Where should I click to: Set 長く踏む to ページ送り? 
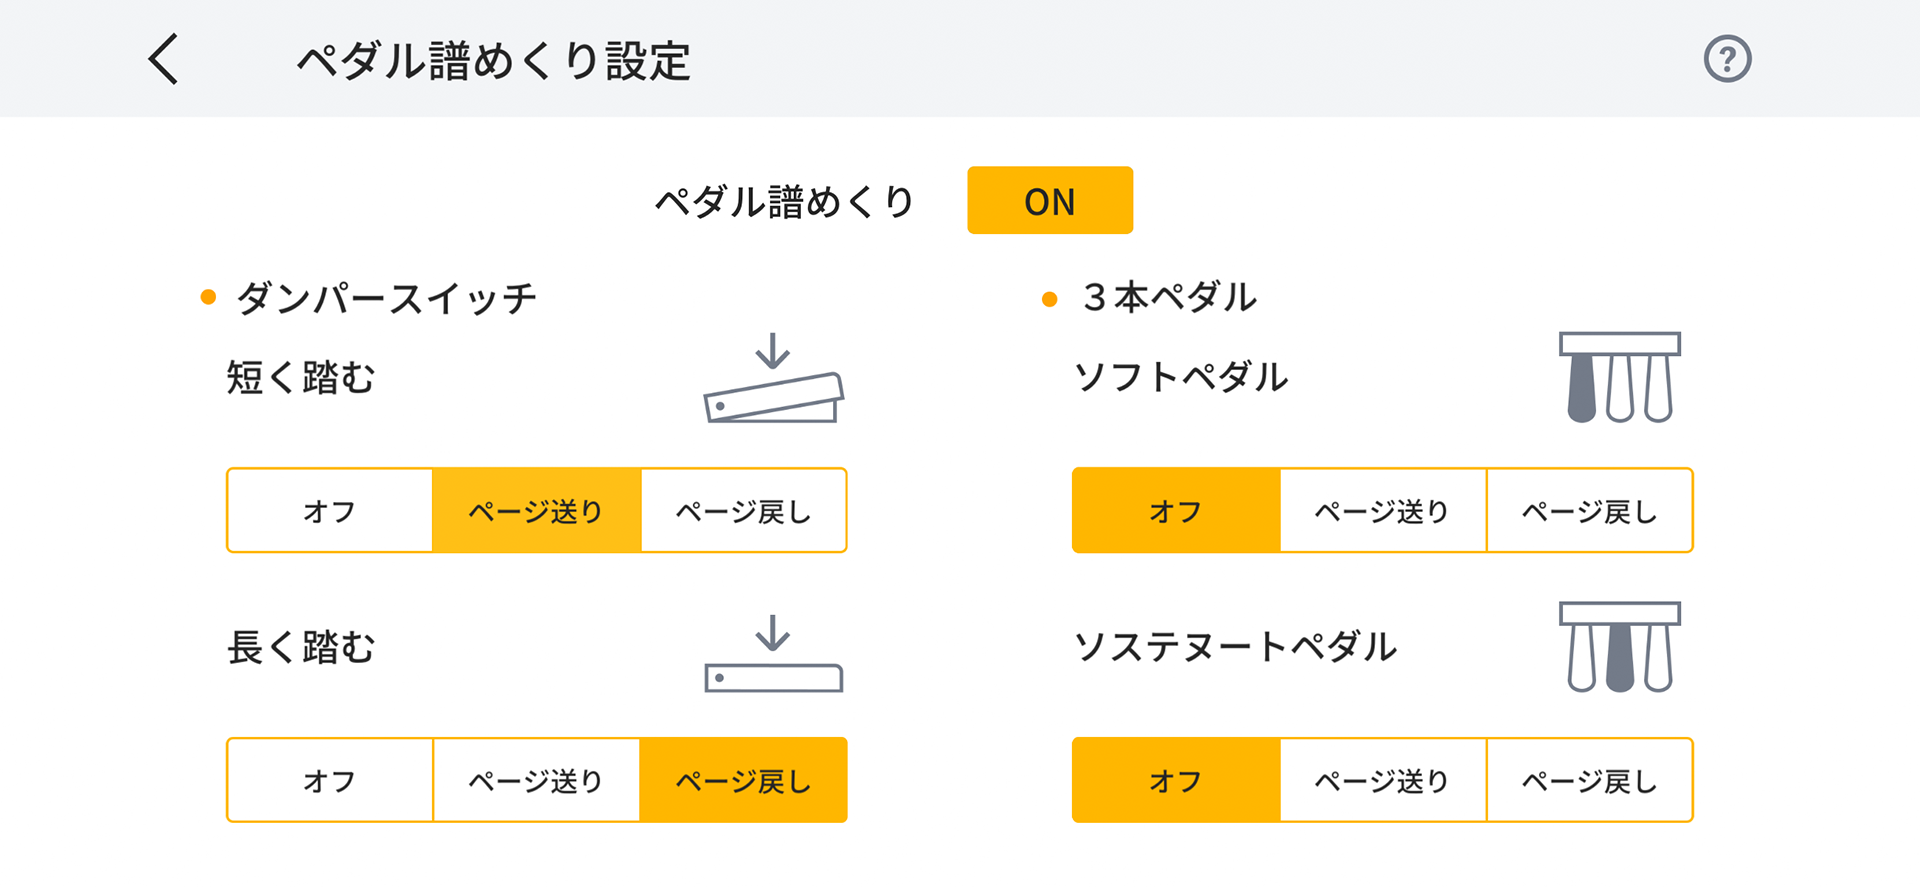point(536,781)
